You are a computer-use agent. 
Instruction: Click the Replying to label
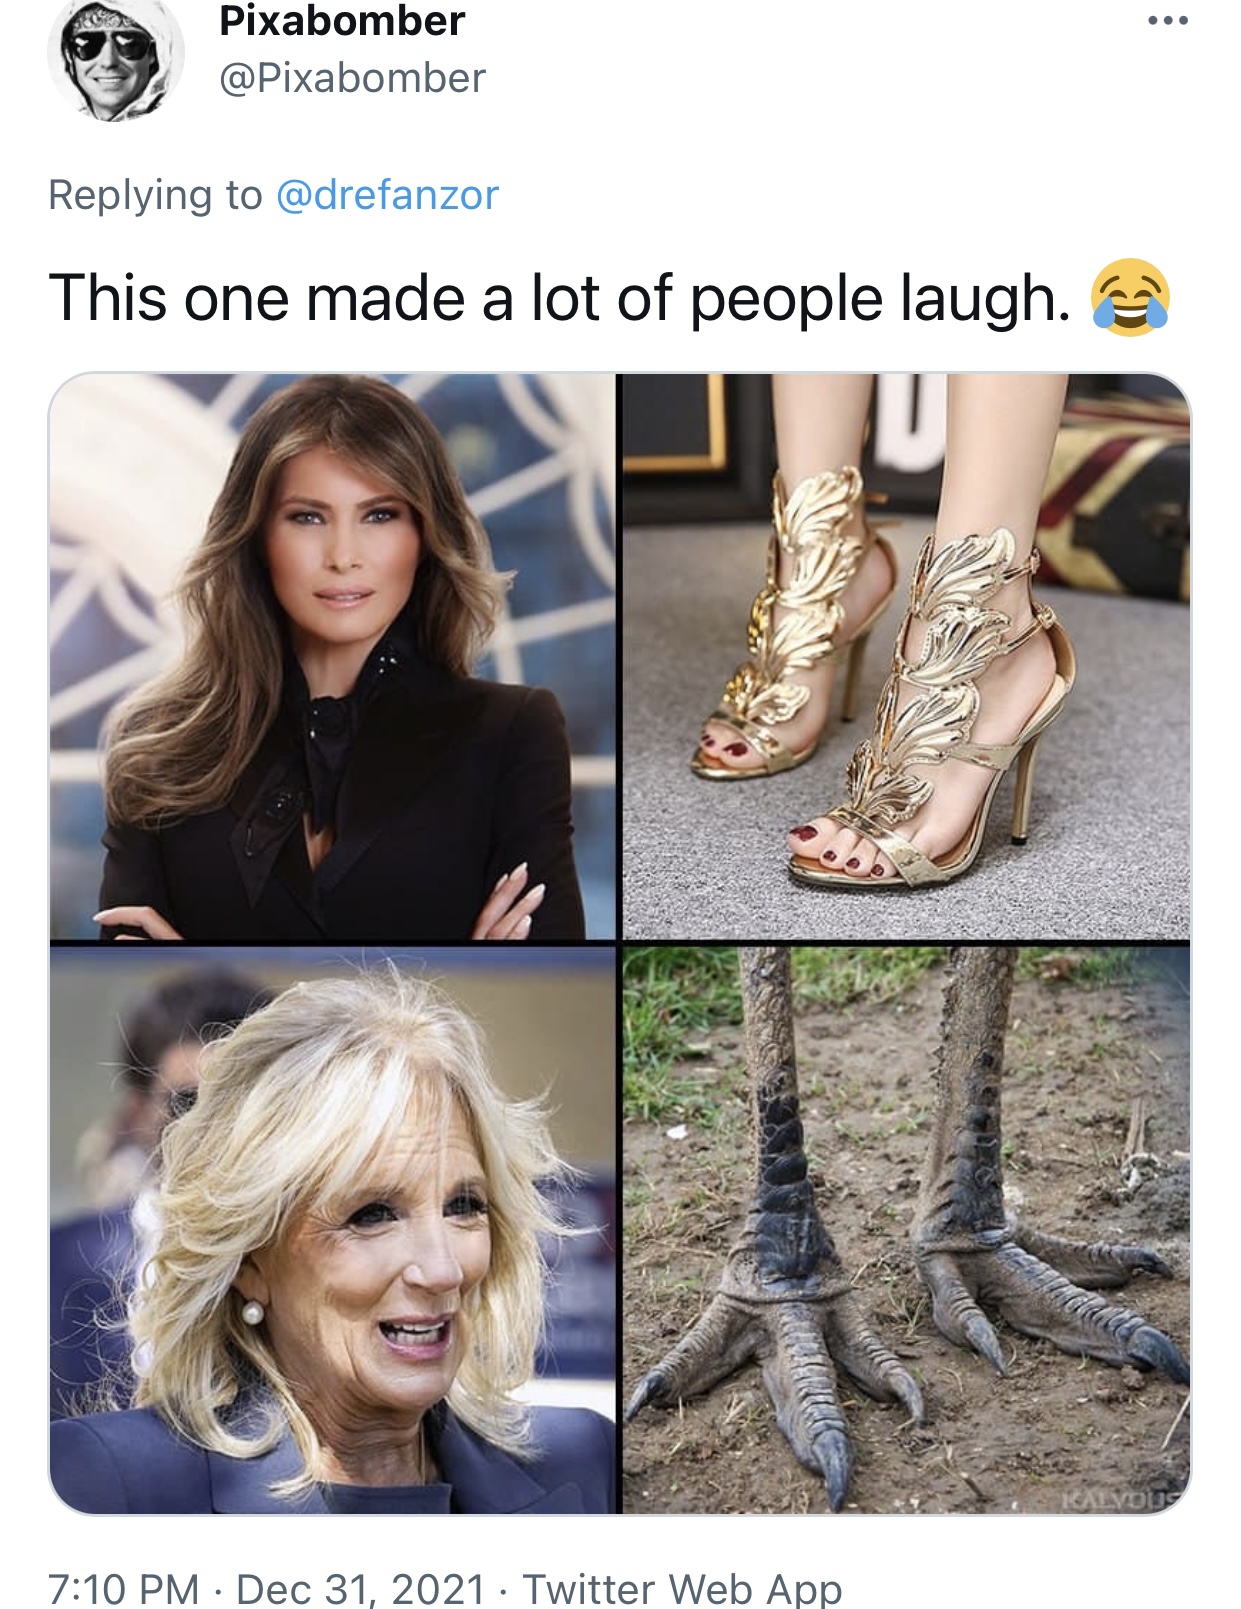point(155,195)
